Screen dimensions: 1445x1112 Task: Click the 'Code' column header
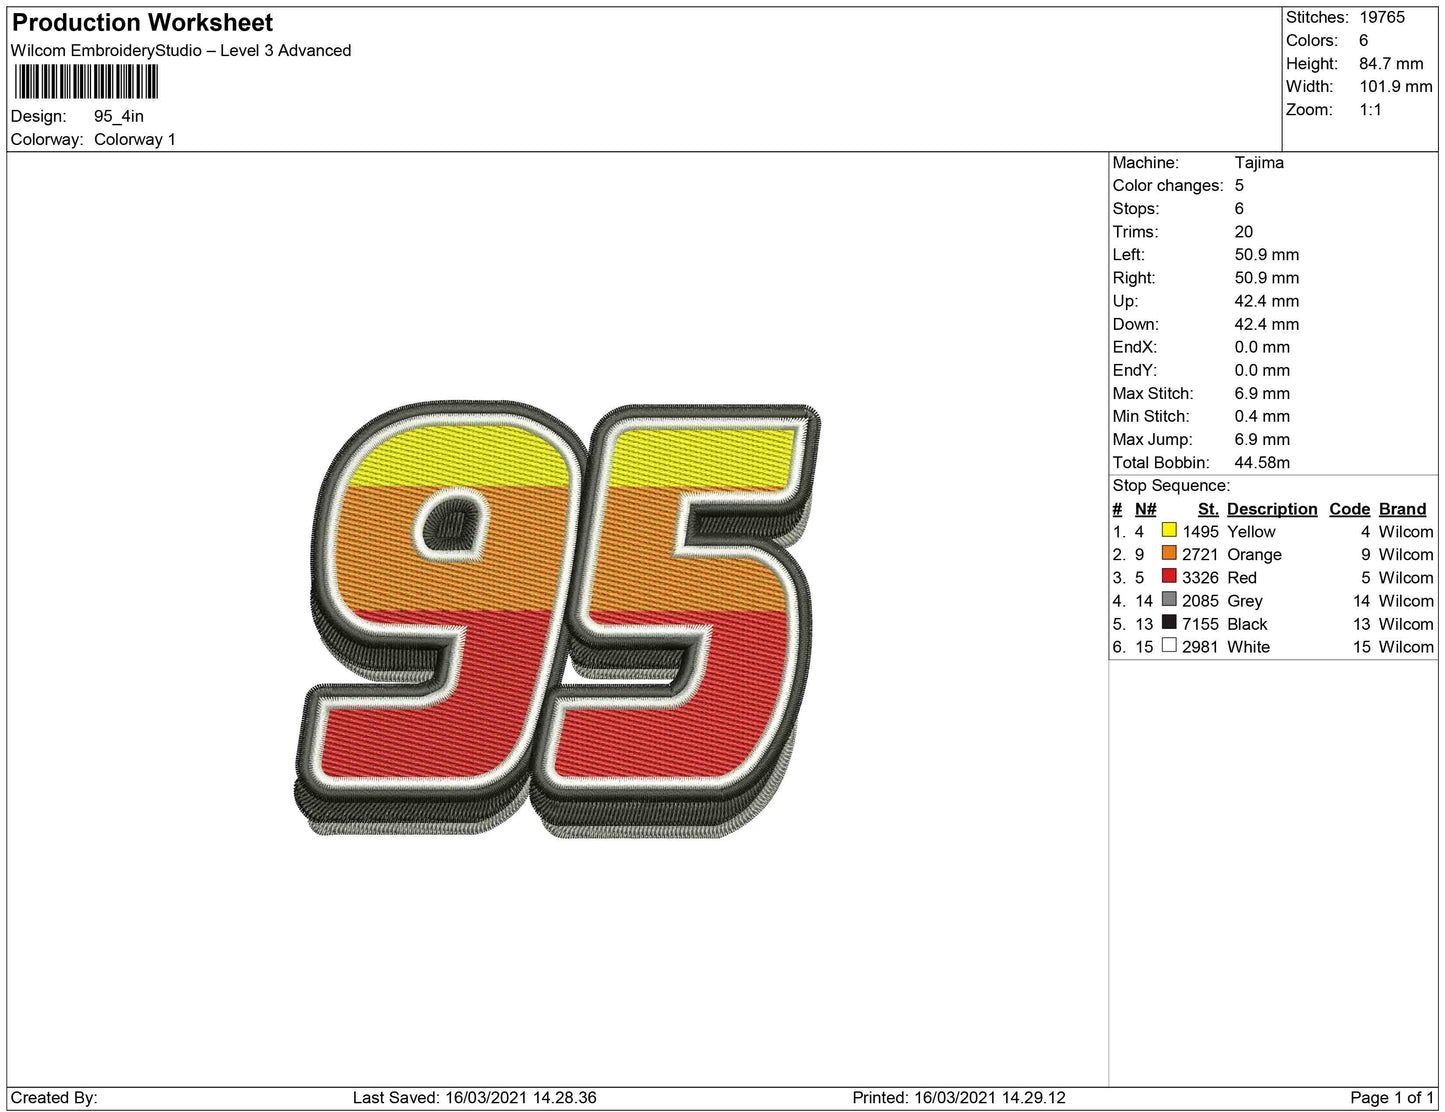[x=1349, y=508]
